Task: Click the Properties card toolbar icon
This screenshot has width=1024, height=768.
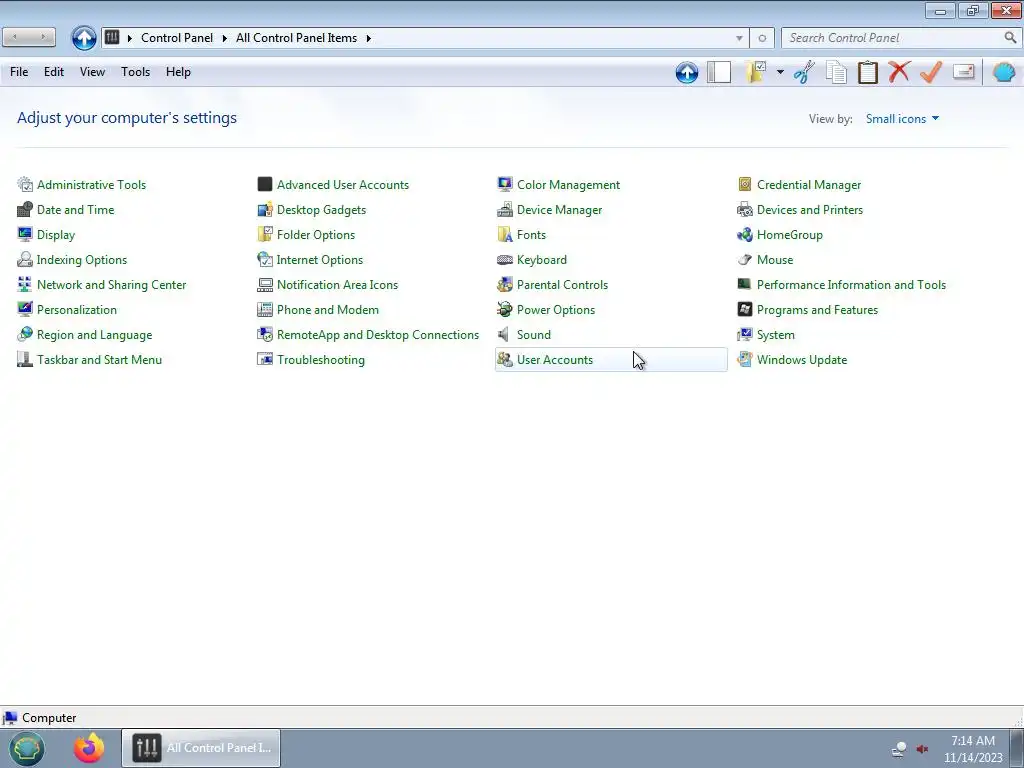Action: pyautogui.click(x=963, y=72)
